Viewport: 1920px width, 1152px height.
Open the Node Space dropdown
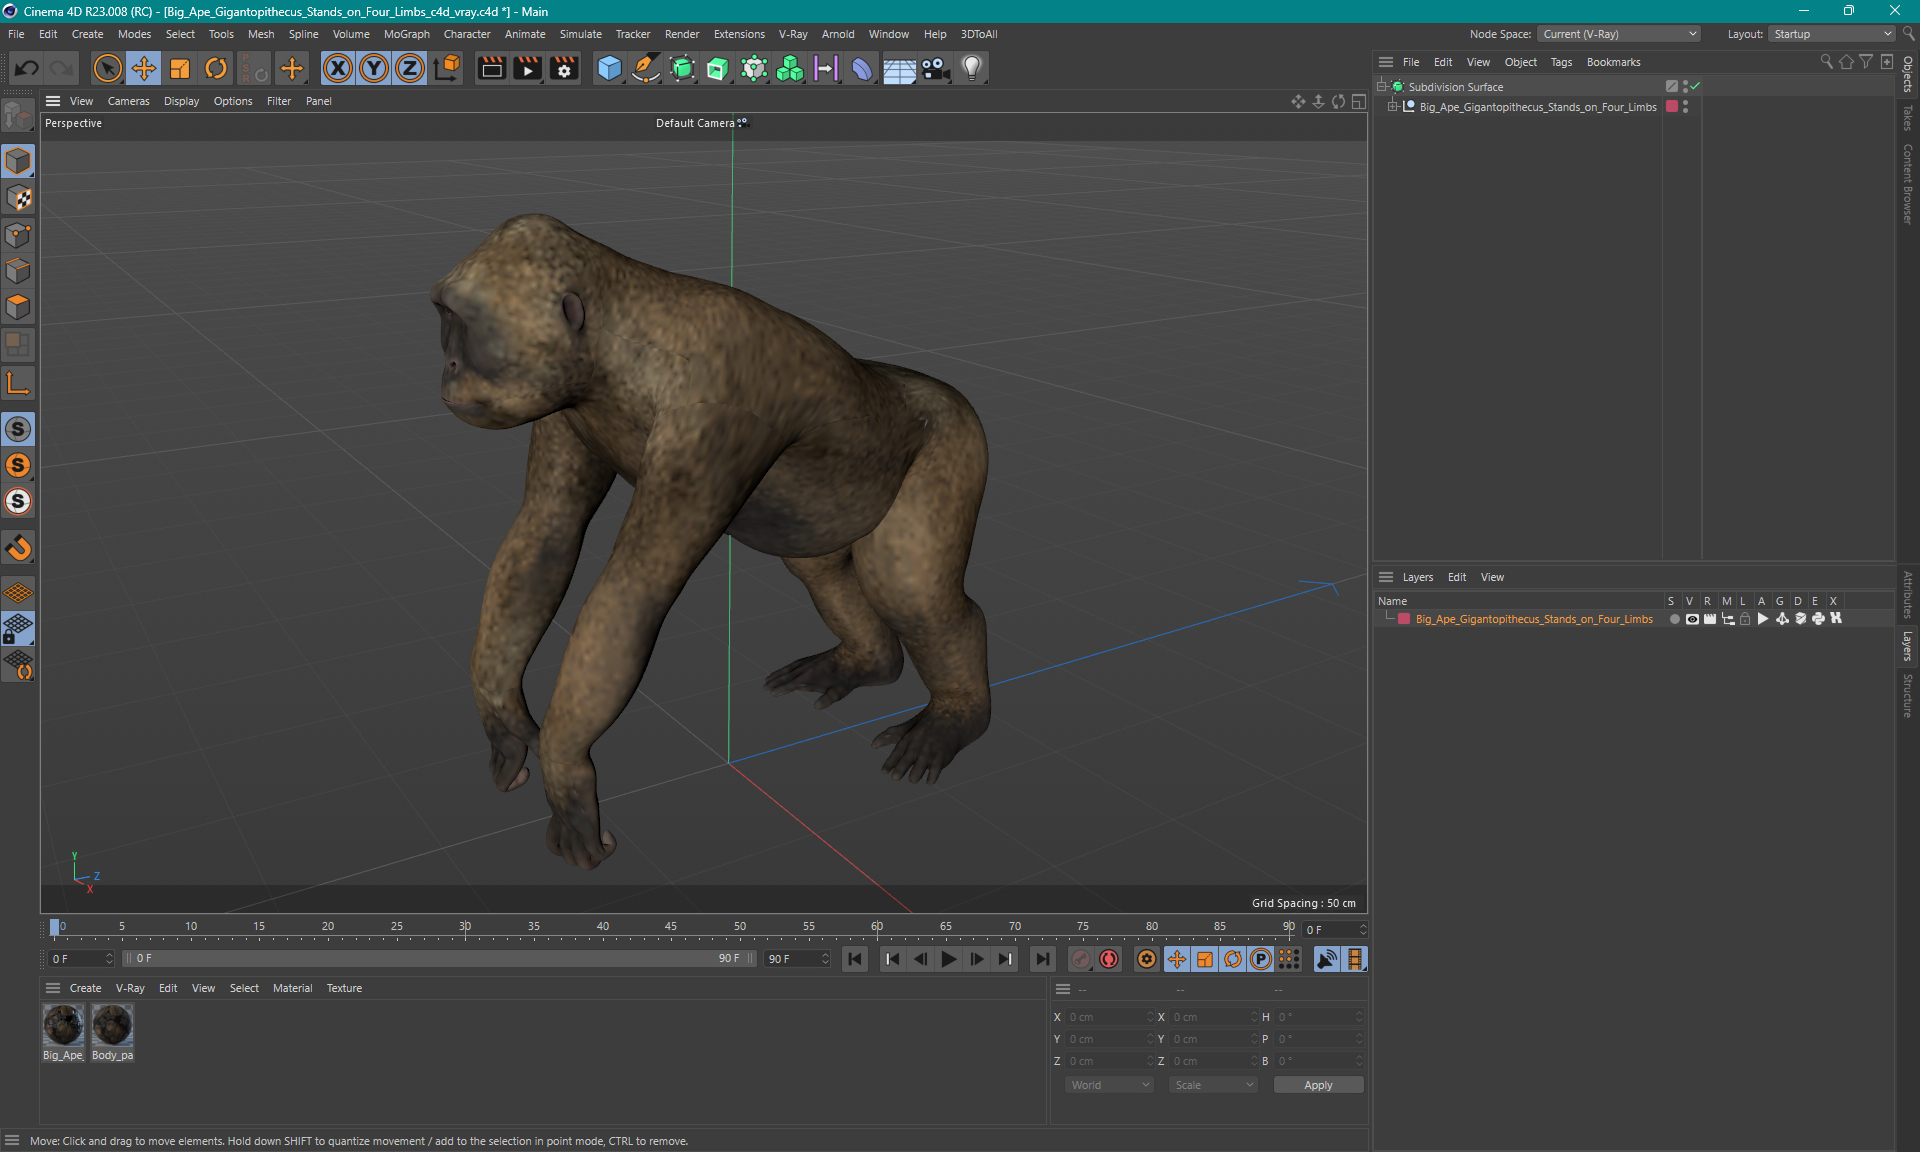click(1619, 34)
